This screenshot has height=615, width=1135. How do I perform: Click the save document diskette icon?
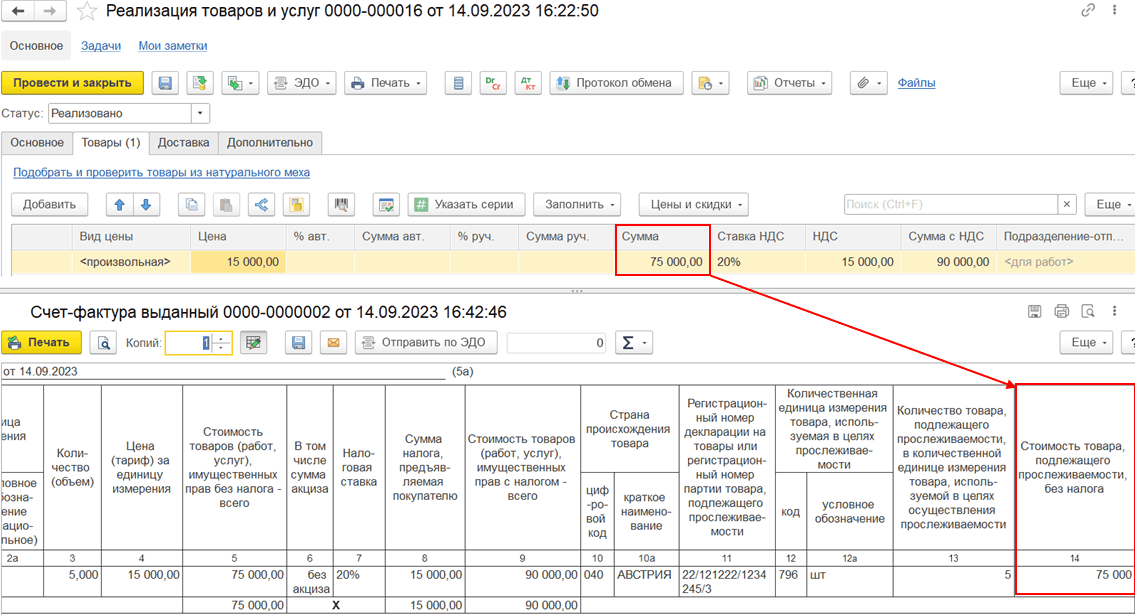165,83
